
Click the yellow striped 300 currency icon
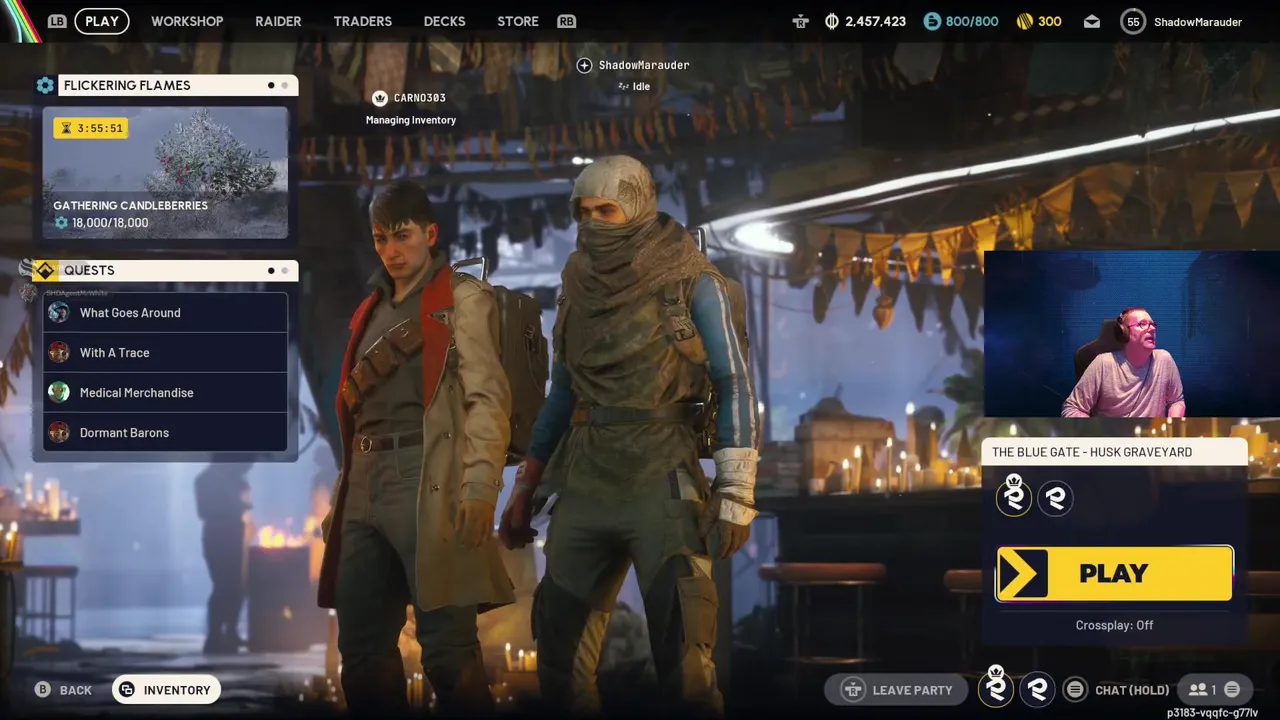tap(1024, 21)
